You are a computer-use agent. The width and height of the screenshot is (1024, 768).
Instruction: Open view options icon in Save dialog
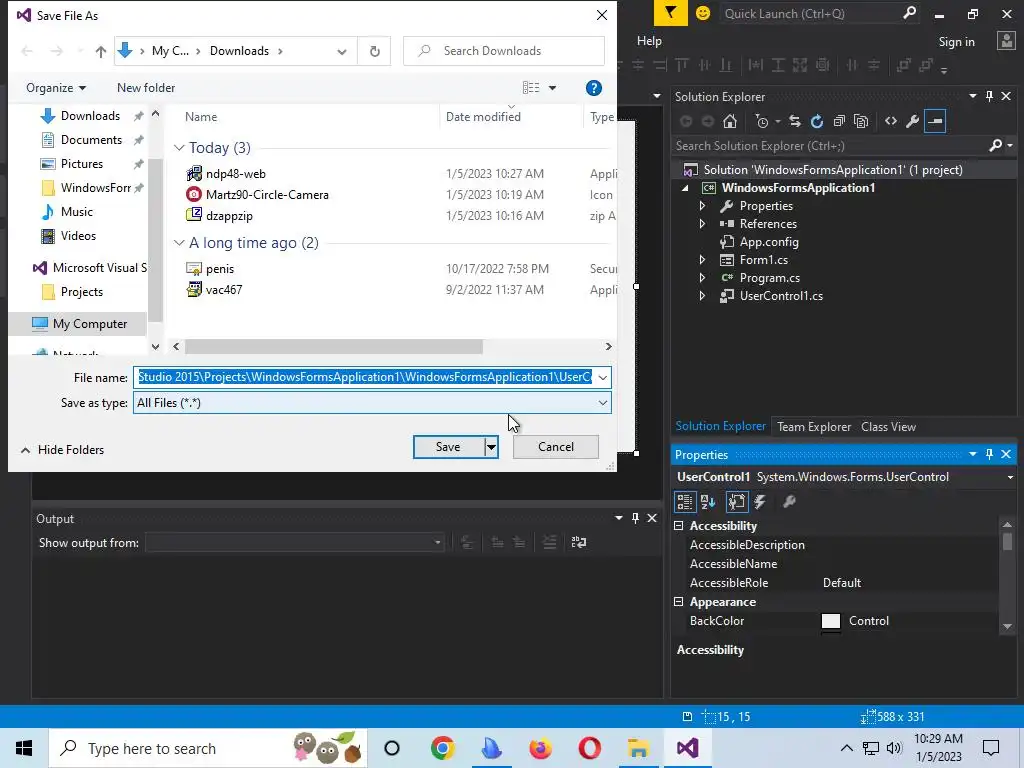(532, 88)
